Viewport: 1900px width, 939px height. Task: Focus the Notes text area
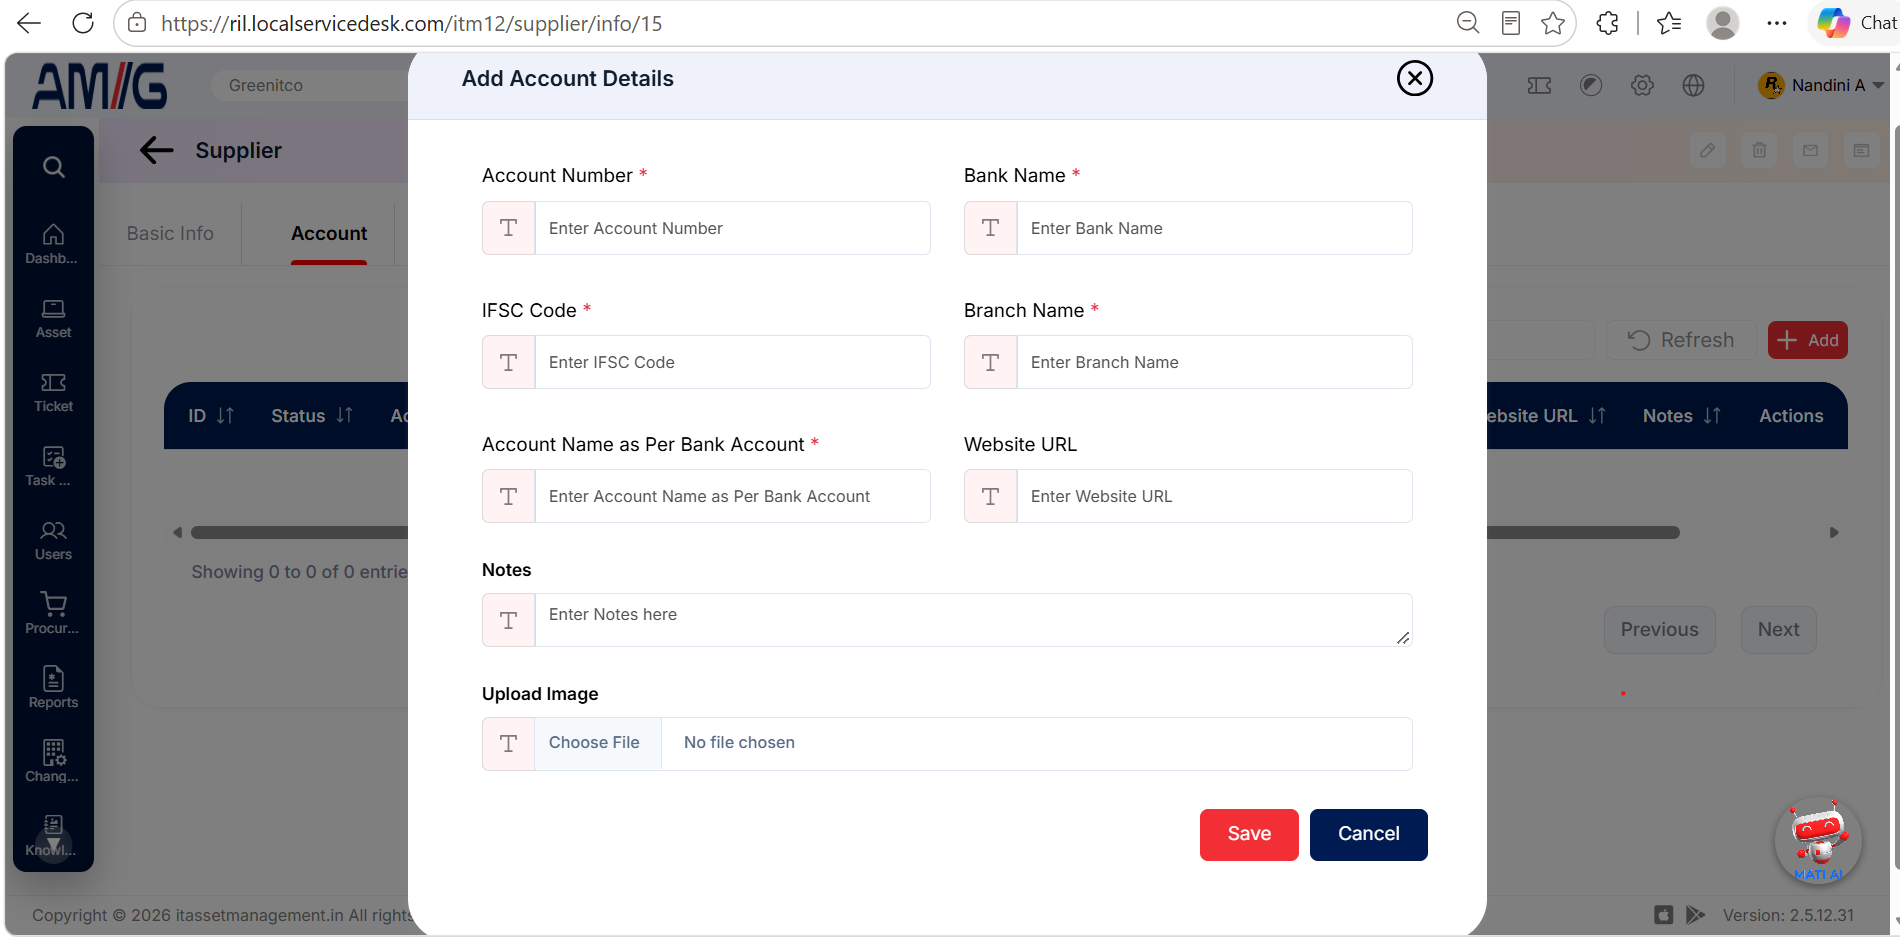pyautogui.click(x=973, y=620)
